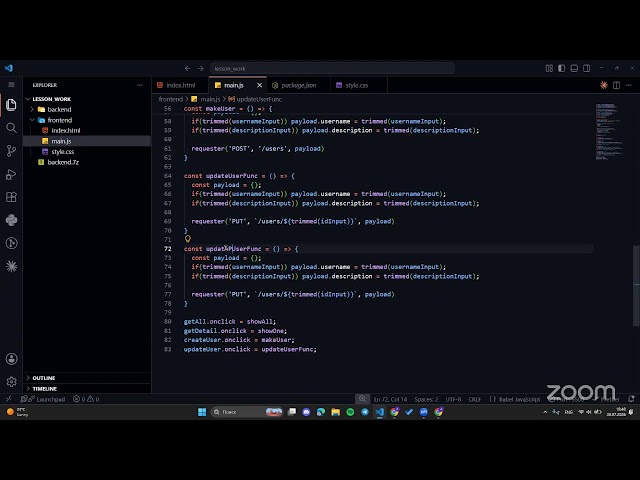Open style.css in the file tree
The width and height of the screenshot is (640, 480).
[62, 151]
